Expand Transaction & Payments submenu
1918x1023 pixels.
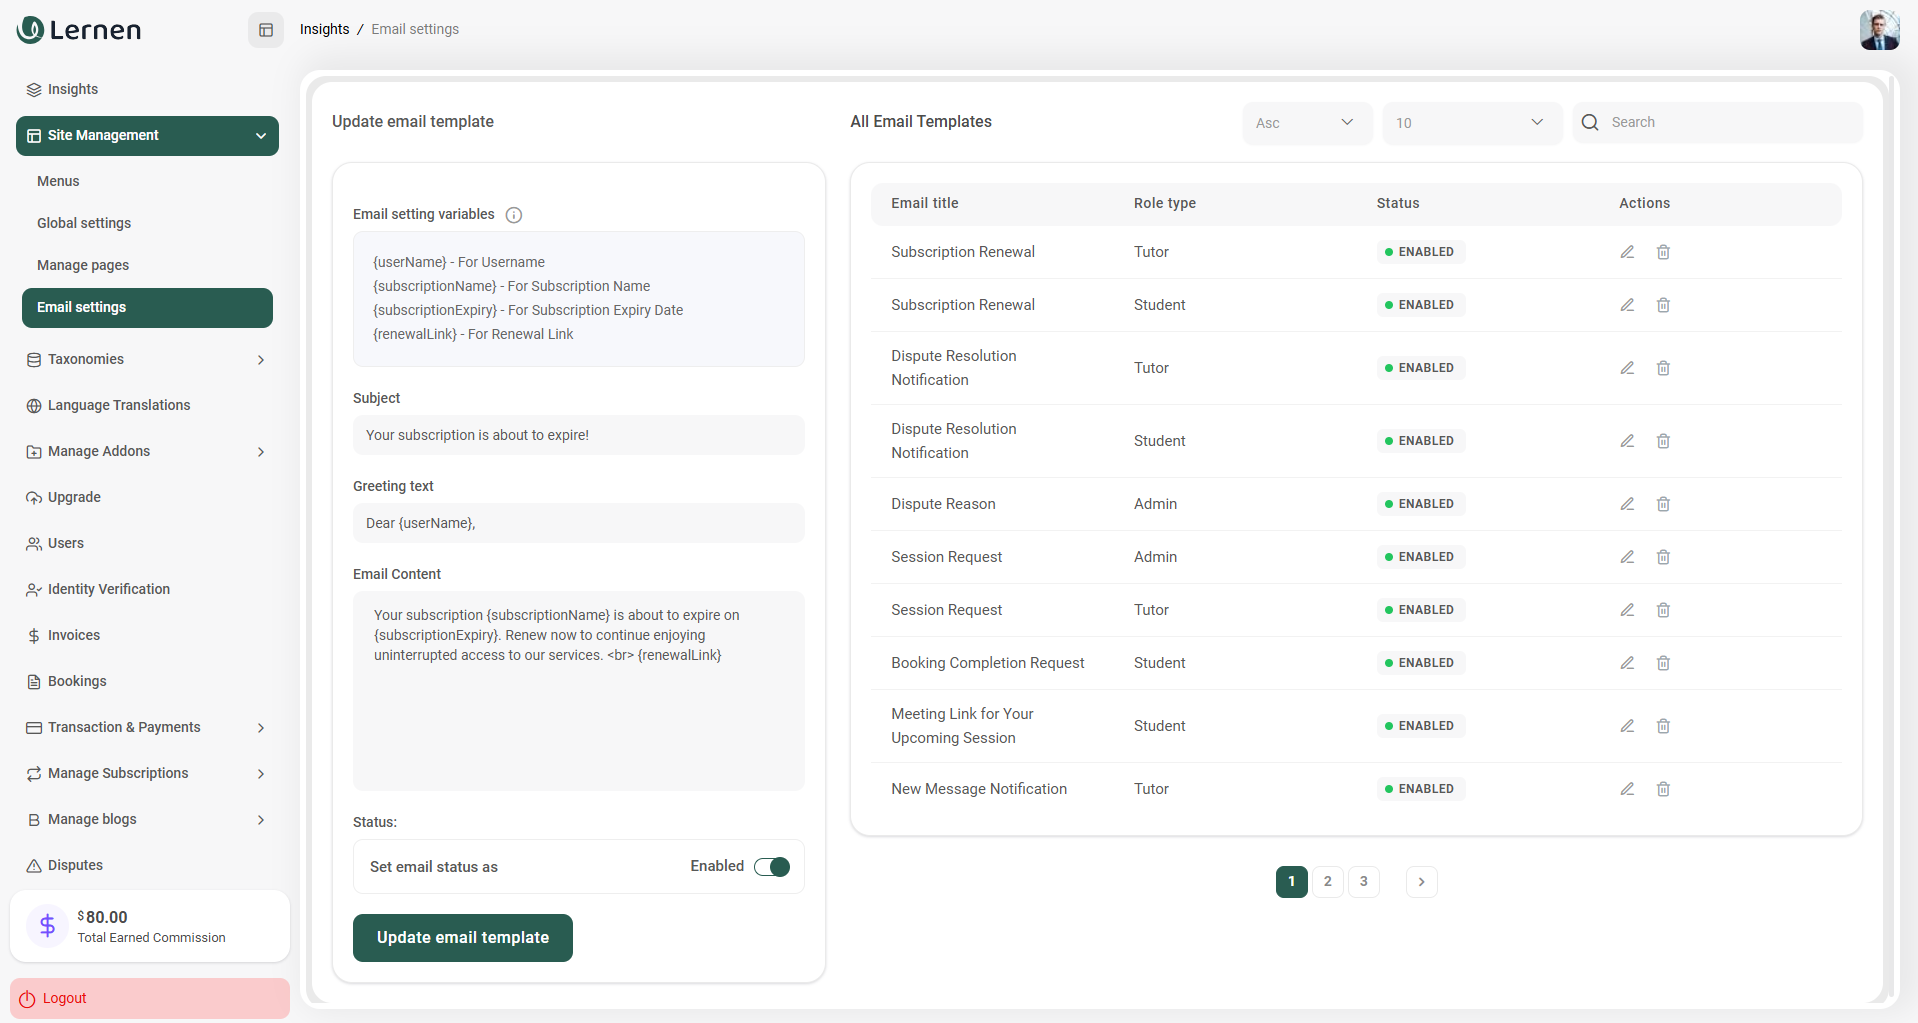(147, 728)
